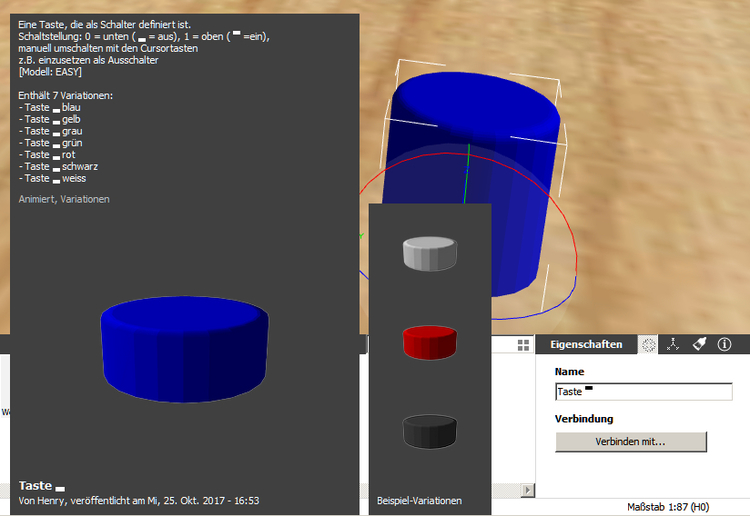
Task: Click the 'Von Henry, veröffentlicht am' line
Action: click(139, 501)
